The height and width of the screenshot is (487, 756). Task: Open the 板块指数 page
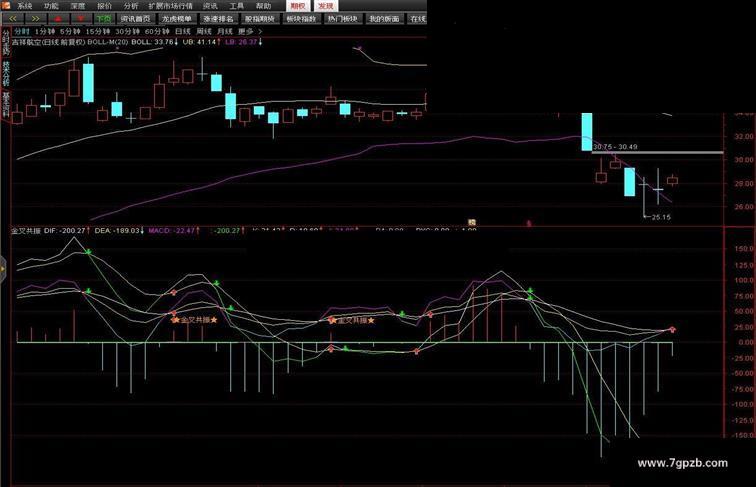tap(301, 19)
